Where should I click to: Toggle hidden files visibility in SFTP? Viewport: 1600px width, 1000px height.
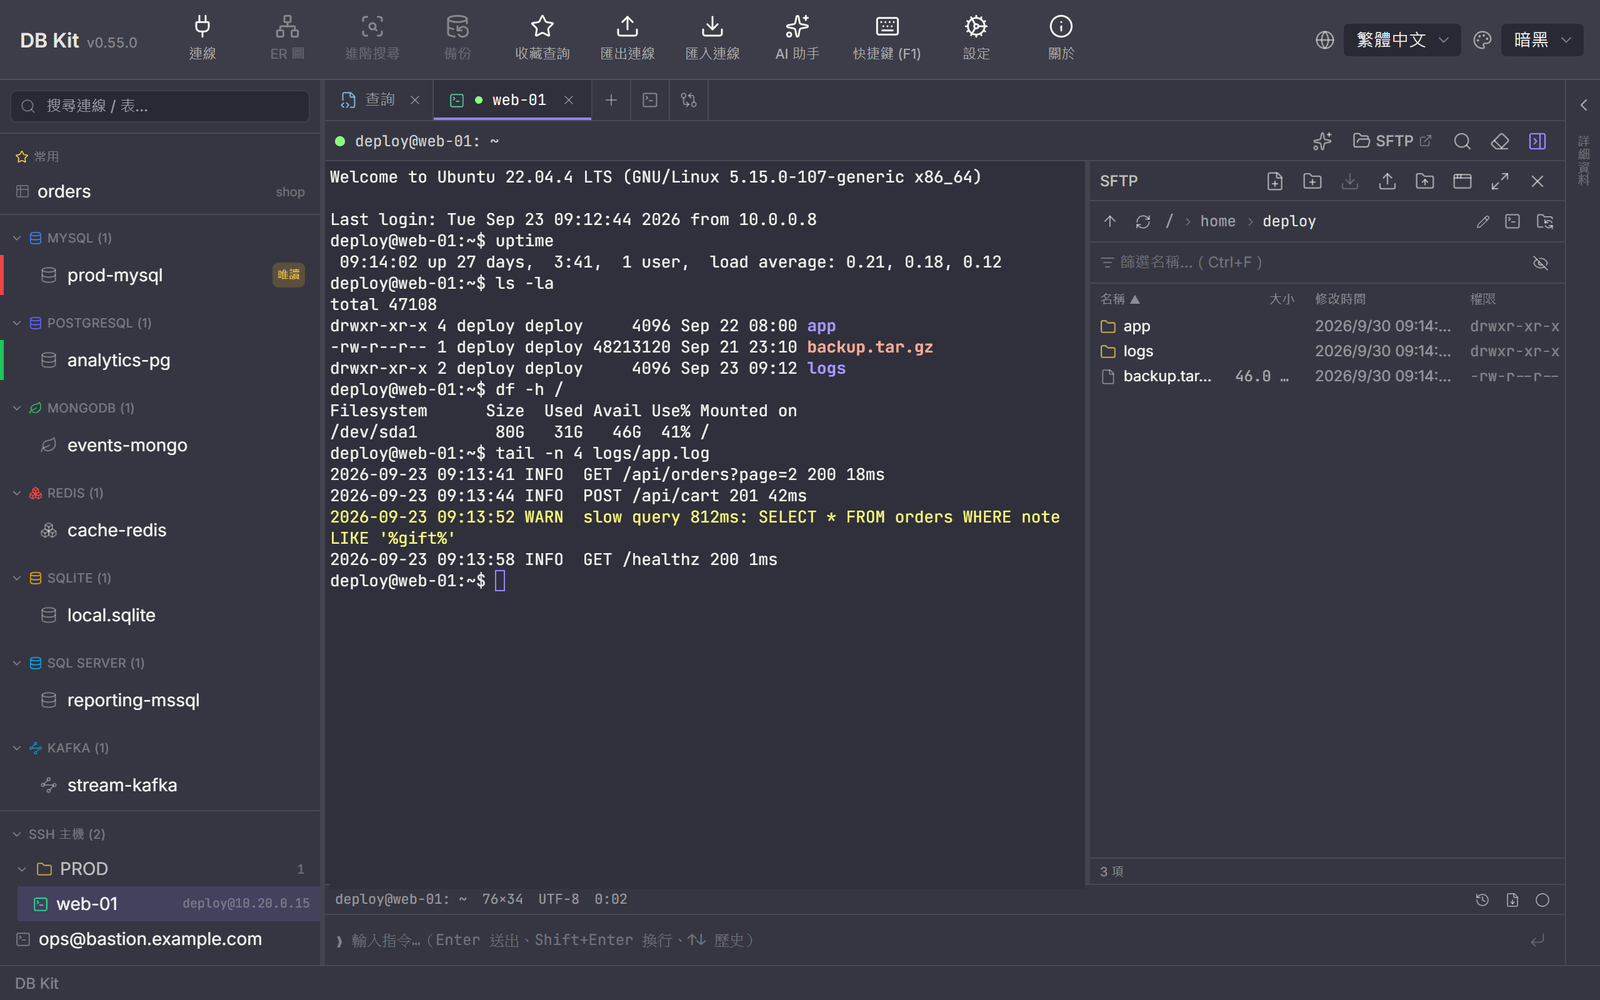pos(1541,263)
